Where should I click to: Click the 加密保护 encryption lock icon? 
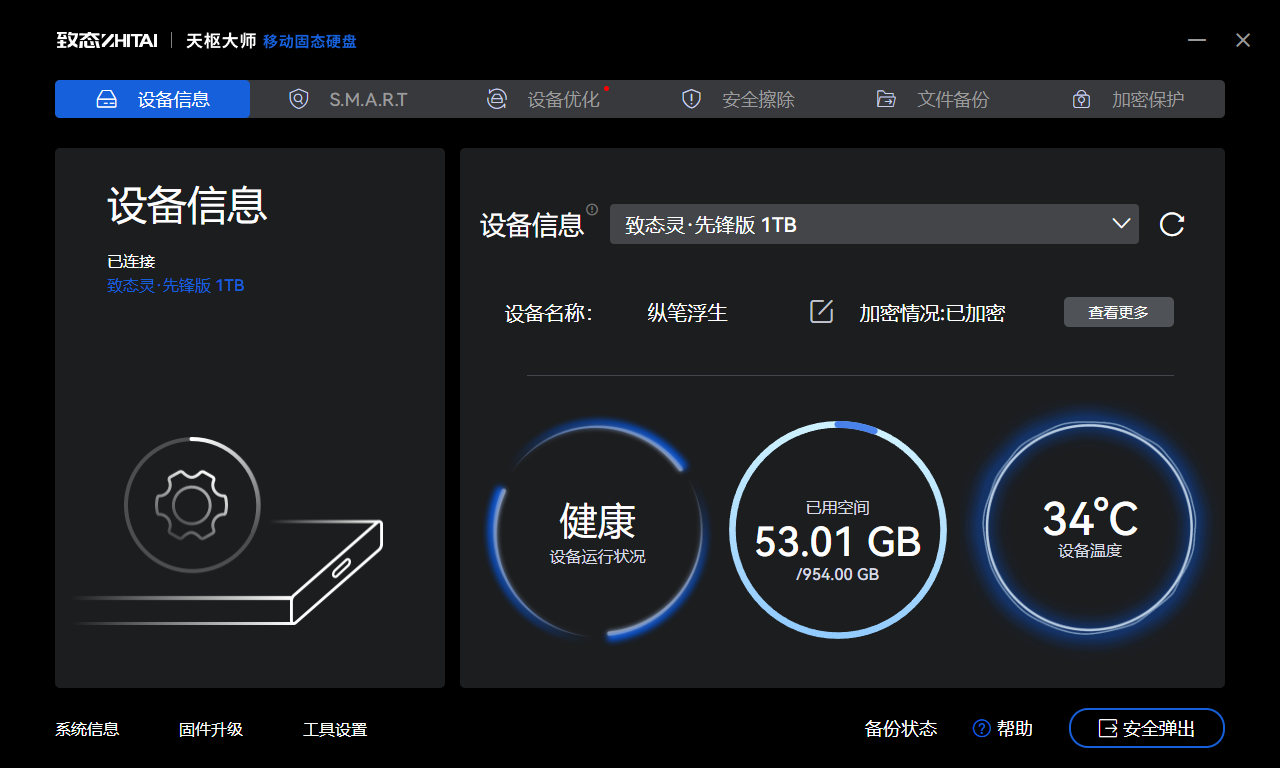[1081, 99]
